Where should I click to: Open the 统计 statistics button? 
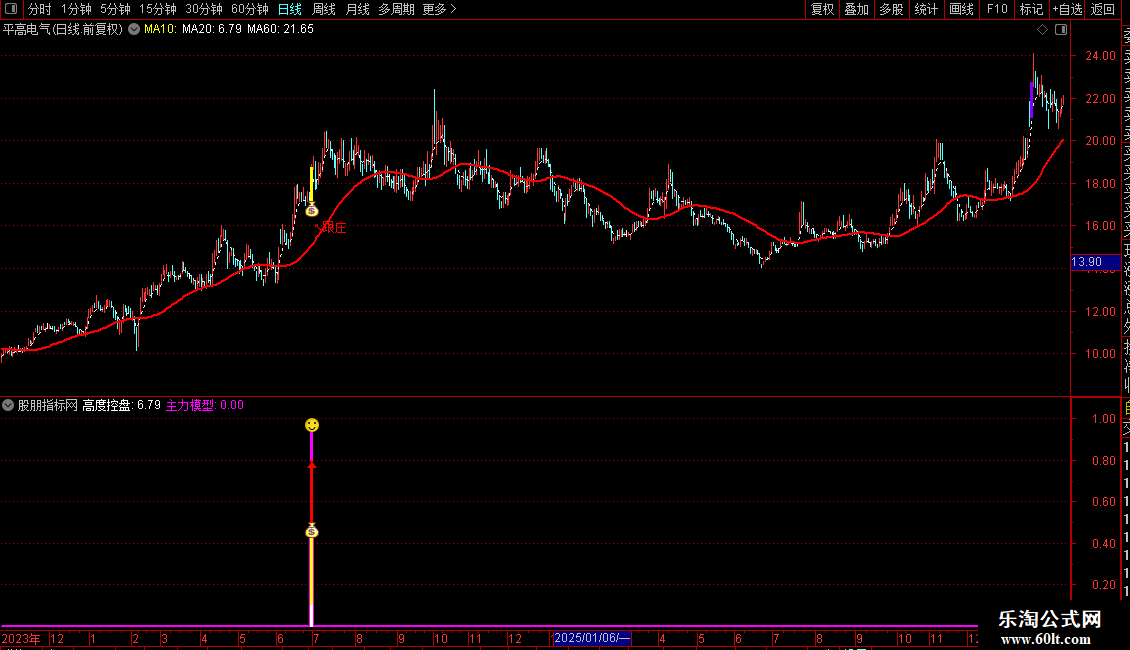(926, 9)
